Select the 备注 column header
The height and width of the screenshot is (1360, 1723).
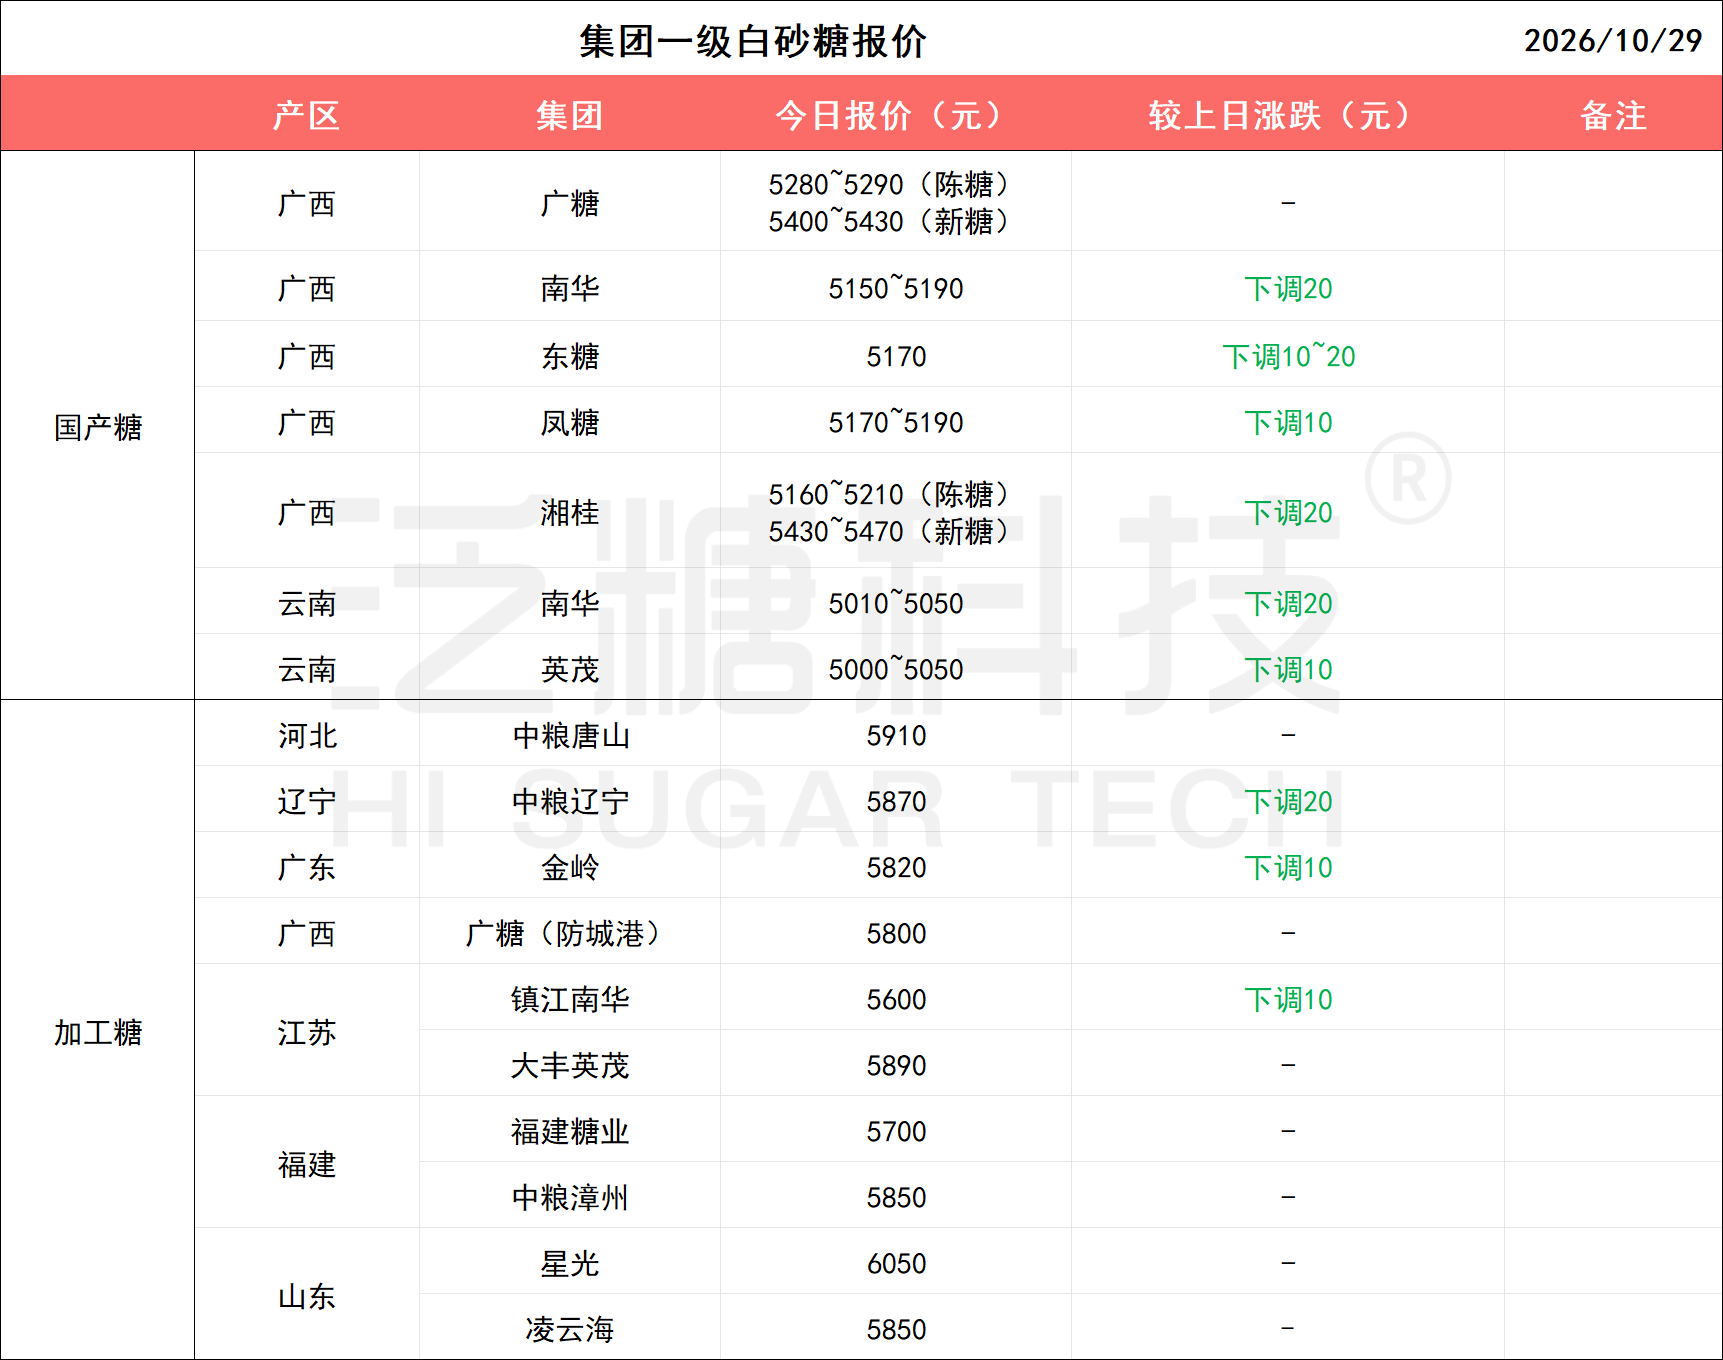(1613, 115)
